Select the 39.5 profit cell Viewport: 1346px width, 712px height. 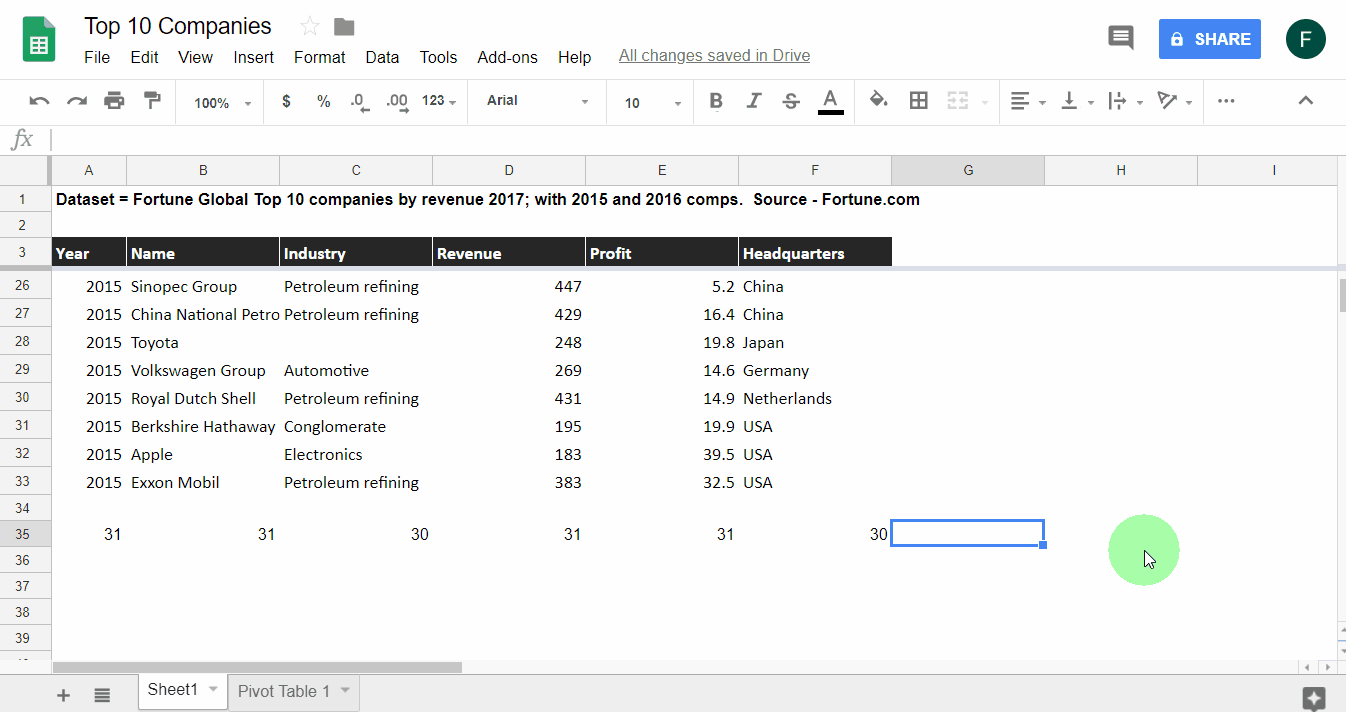tap(662, 454)
